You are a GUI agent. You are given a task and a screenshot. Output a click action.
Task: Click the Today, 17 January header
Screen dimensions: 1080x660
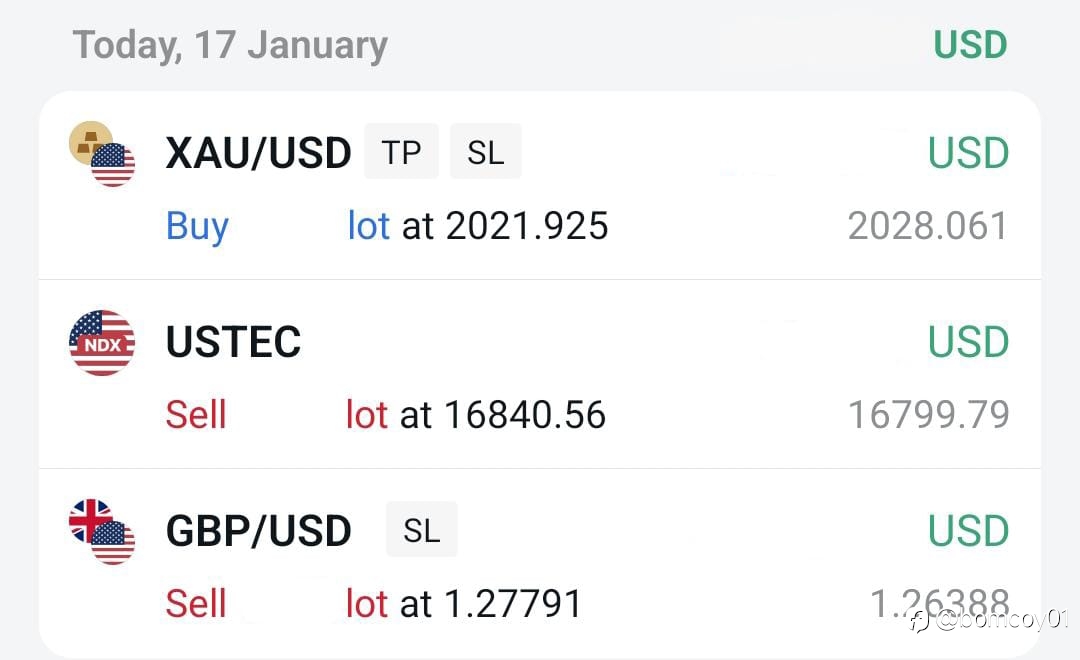[230, 45]
